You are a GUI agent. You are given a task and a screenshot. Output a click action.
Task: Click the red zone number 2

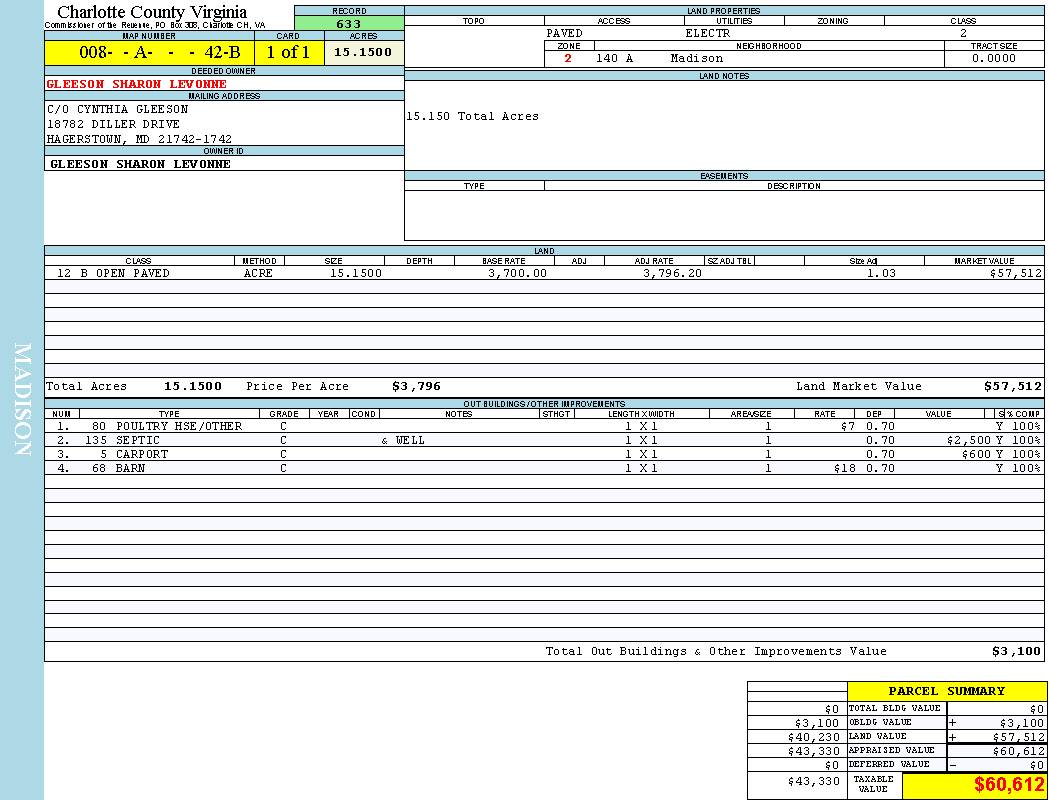(568, 59)
